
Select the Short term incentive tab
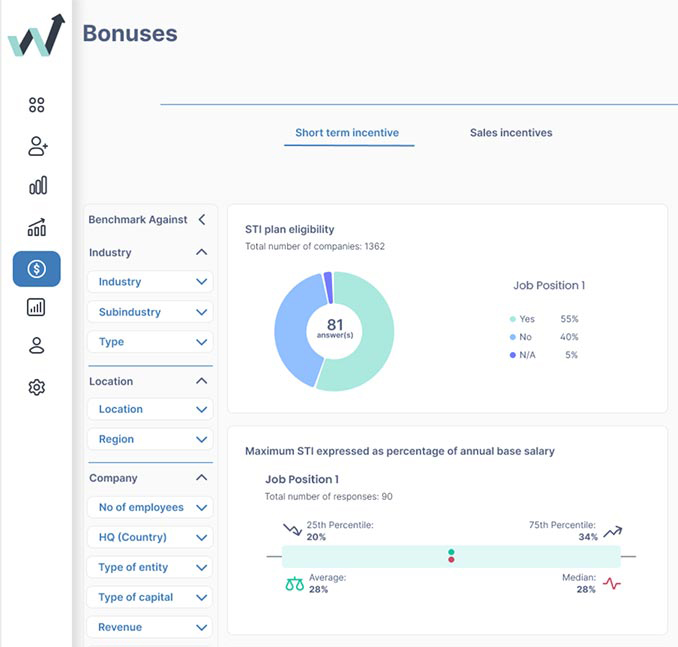pyautogui.click(x=347, y=133)
